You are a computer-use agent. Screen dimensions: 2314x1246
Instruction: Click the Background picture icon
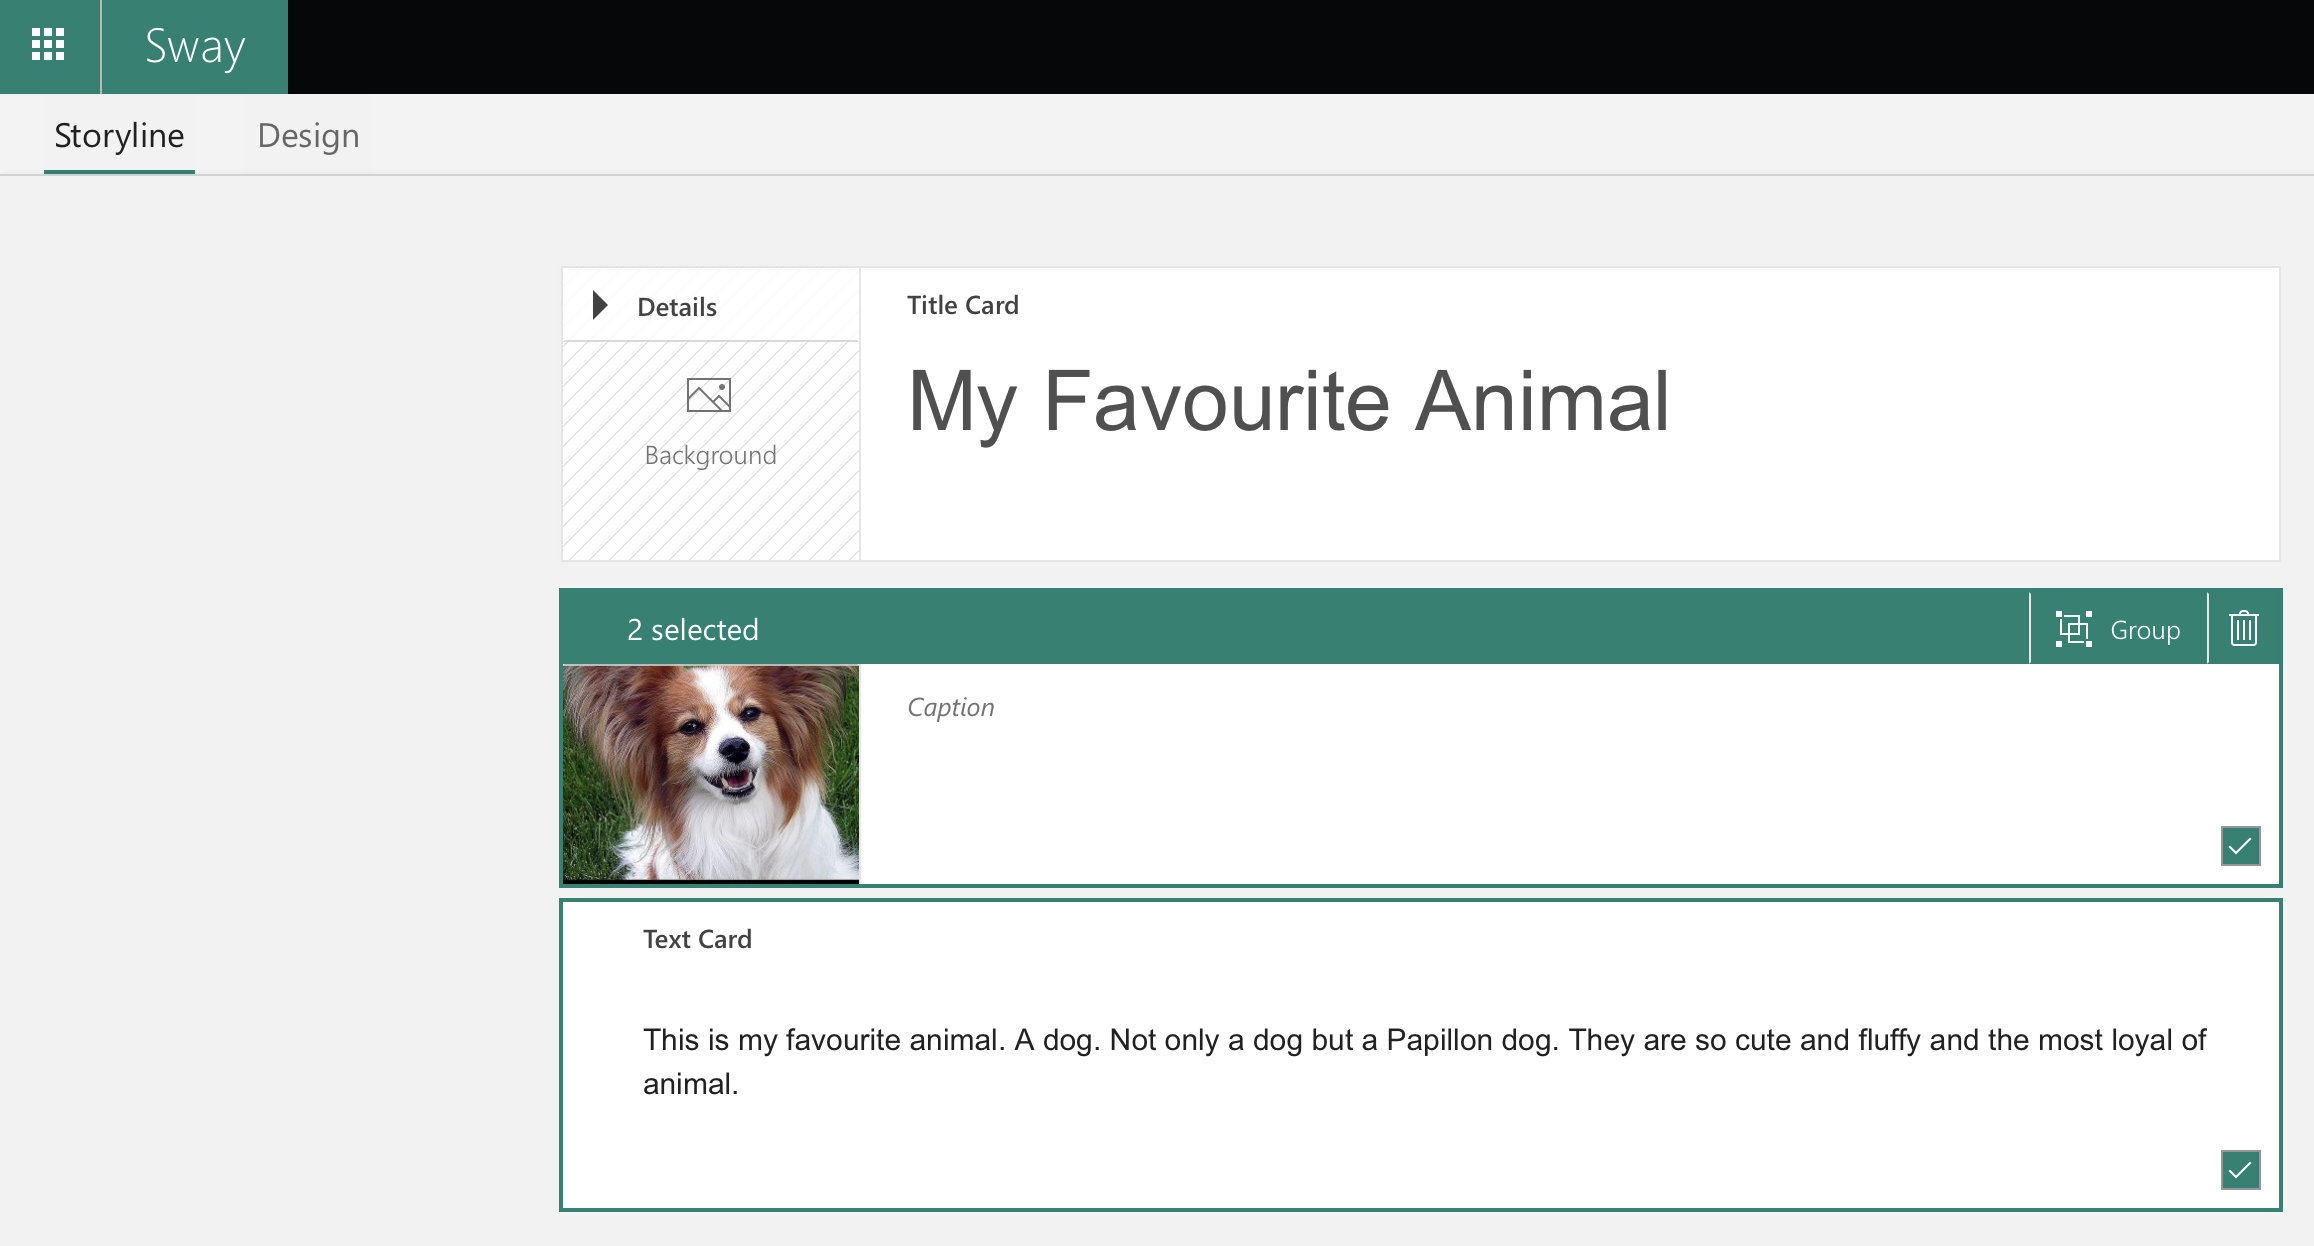709,395
